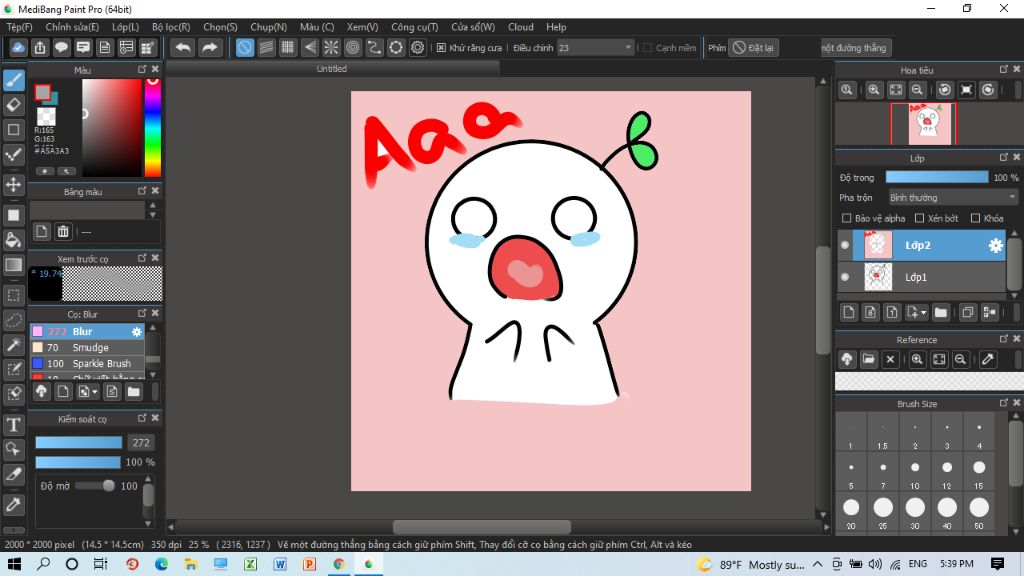The width and height of the screenshot is (1024, 576).
Task: Click horizontal canvas scrollbar
Action: 482,526
